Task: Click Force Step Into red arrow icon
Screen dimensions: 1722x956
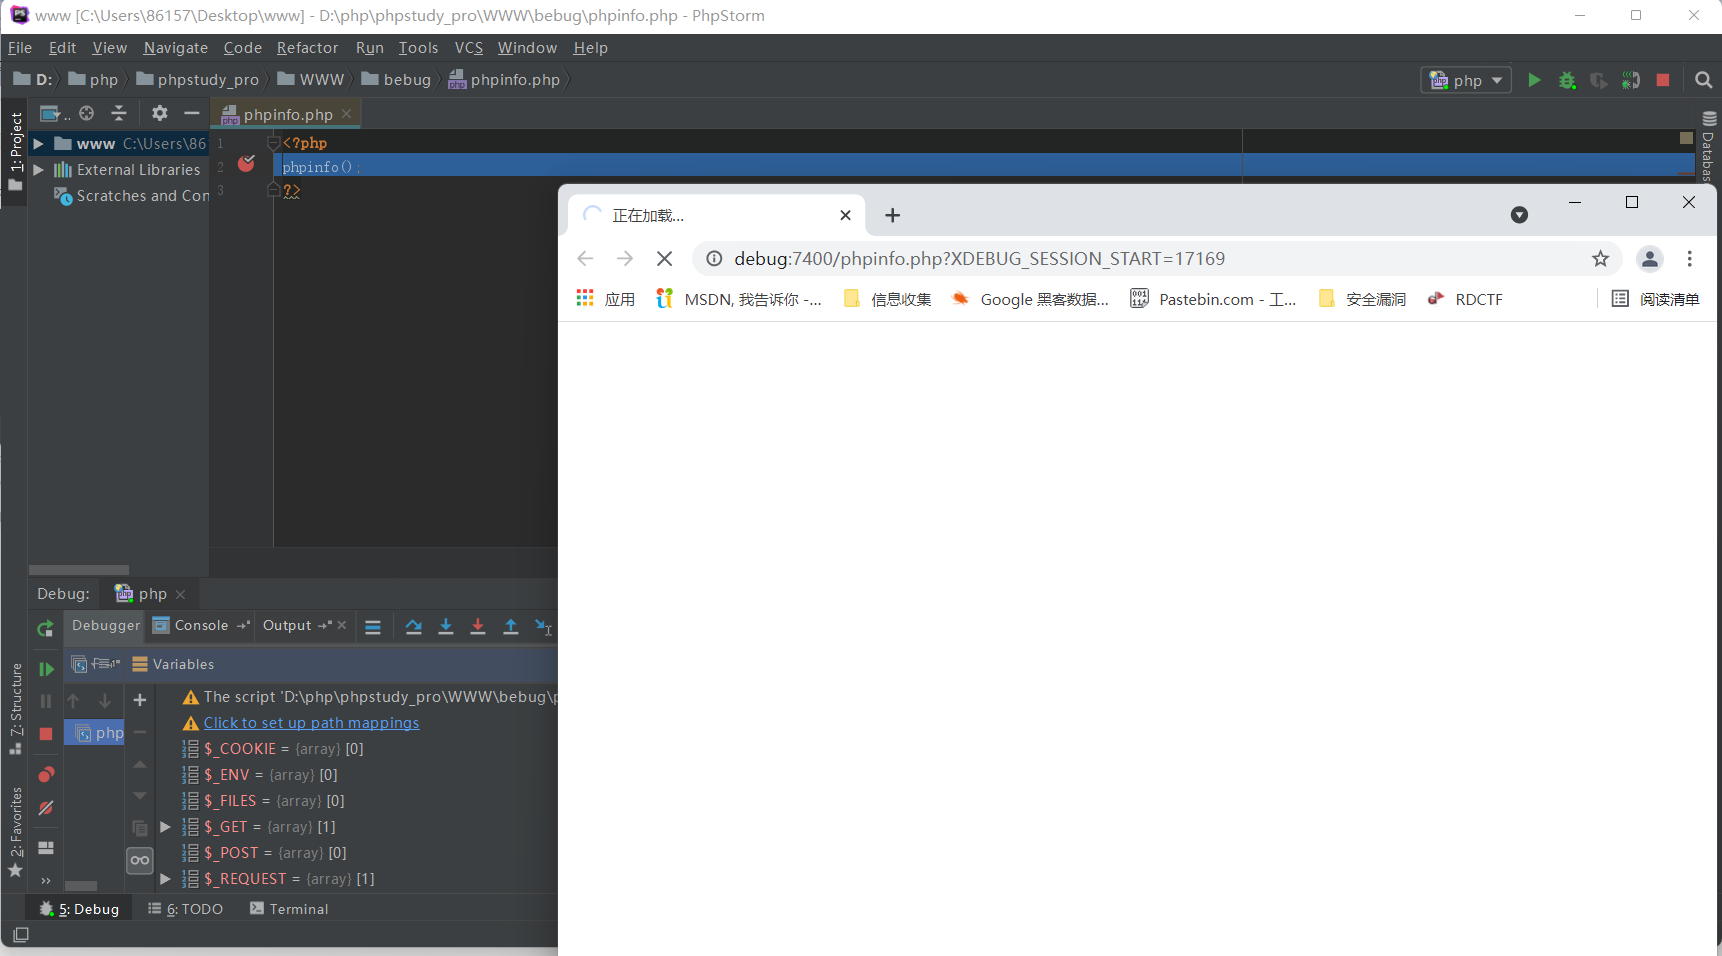Action: pyautogui.click(x=478, y=627)
